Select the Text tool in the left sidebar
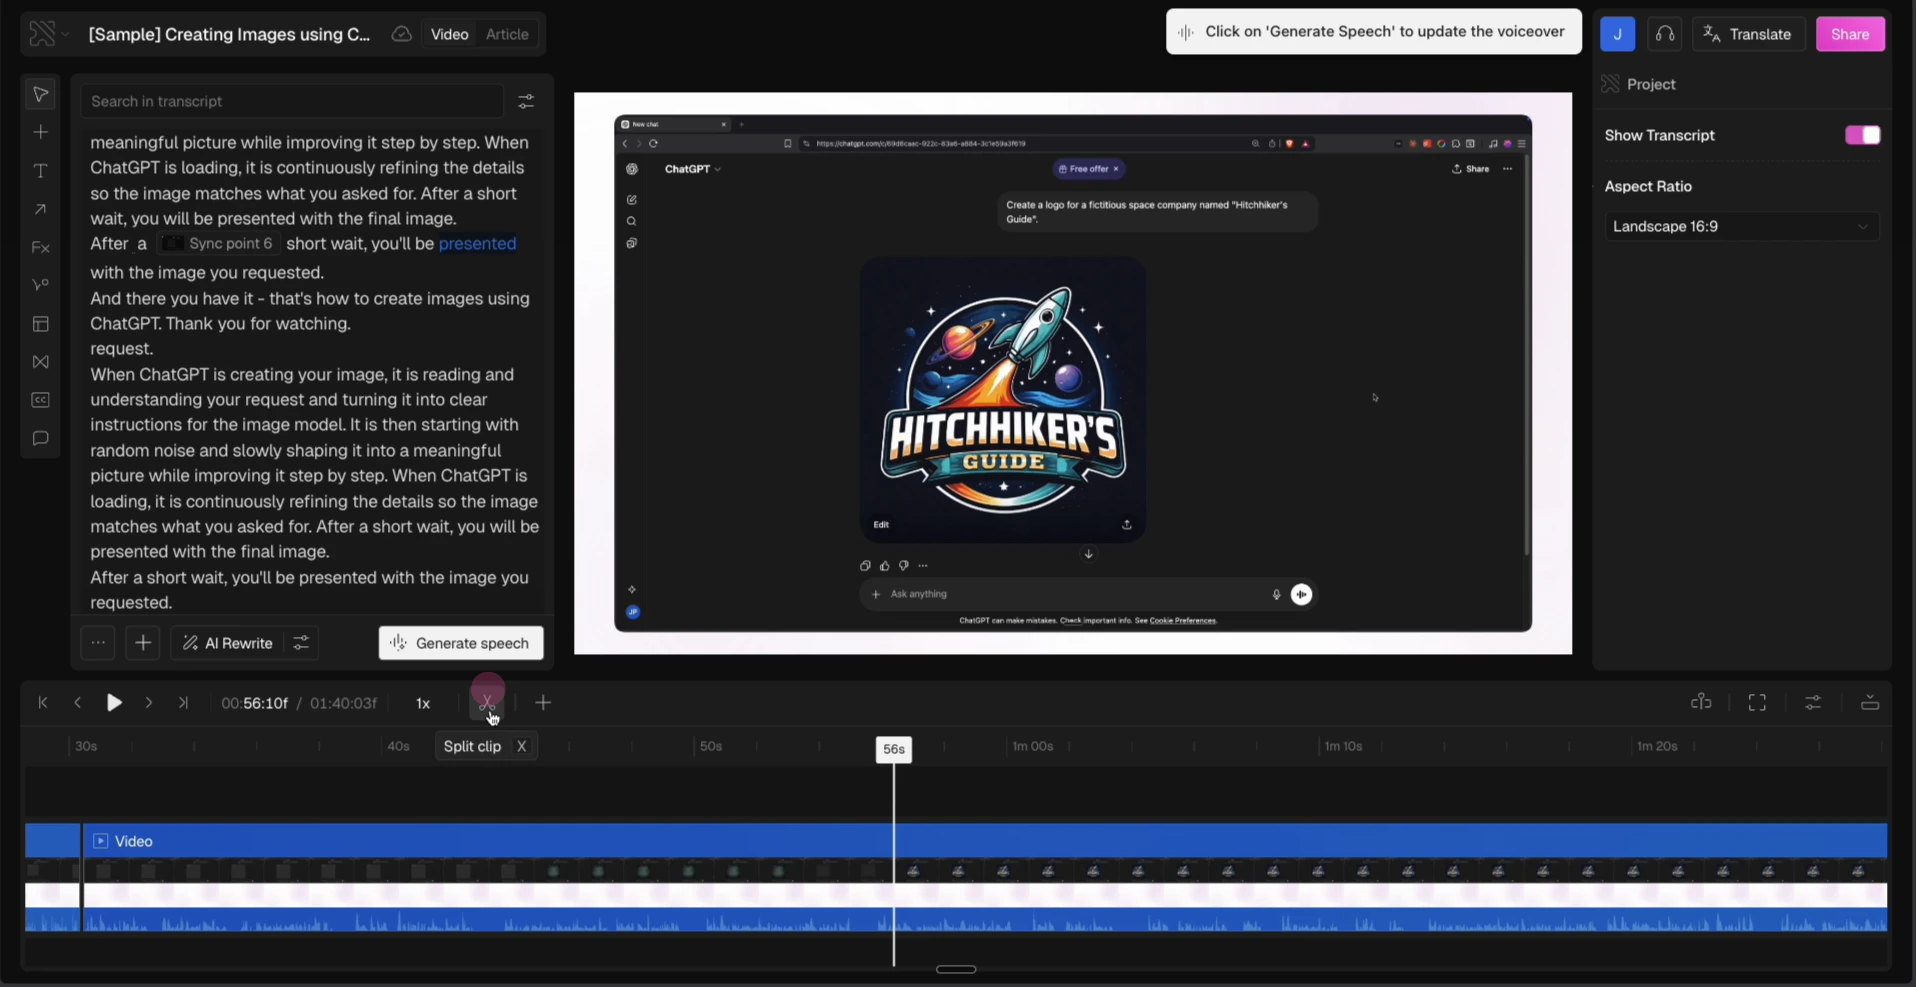This screenshot has height=987, width=1916. (x=40, y=171)
